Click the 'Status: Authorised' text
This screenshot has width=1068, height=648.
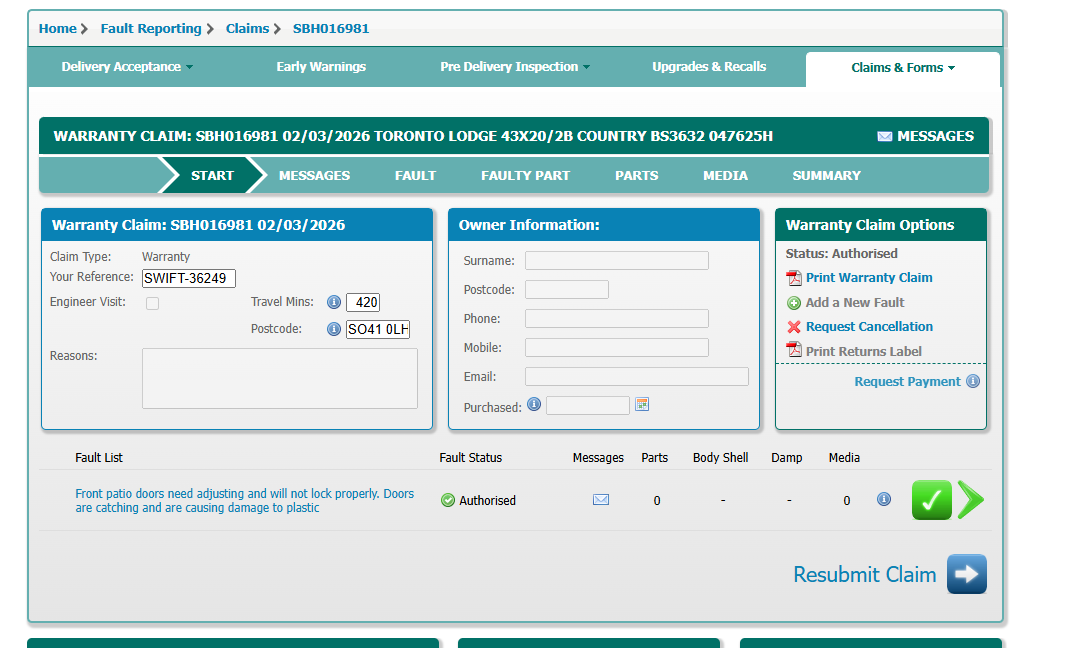841,253
